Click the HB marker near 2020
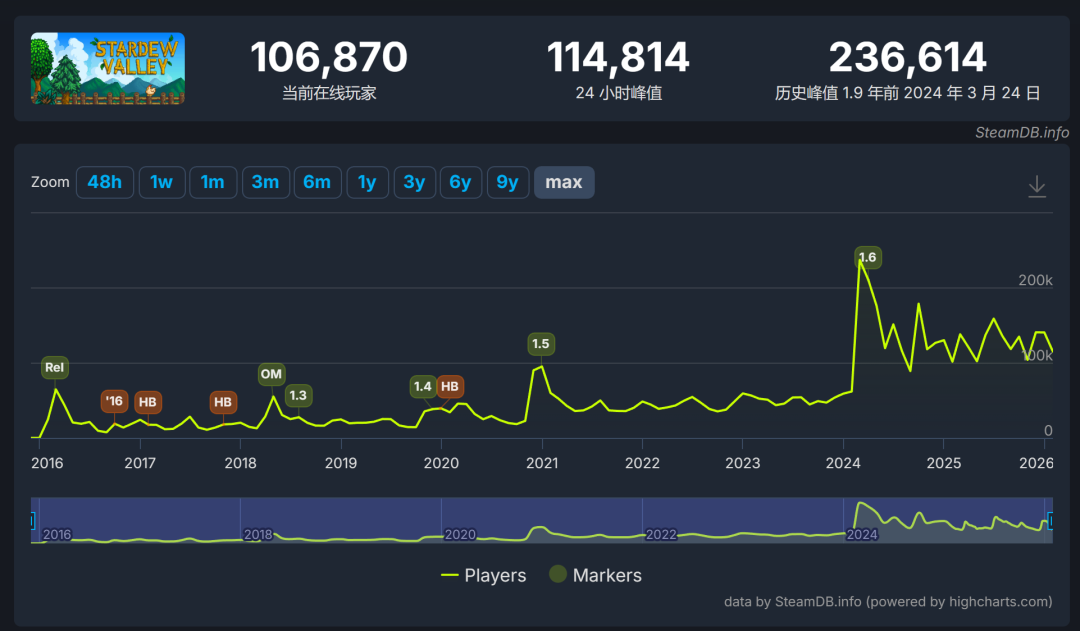Screen dimensions: 1080x631 pos(450,386)
